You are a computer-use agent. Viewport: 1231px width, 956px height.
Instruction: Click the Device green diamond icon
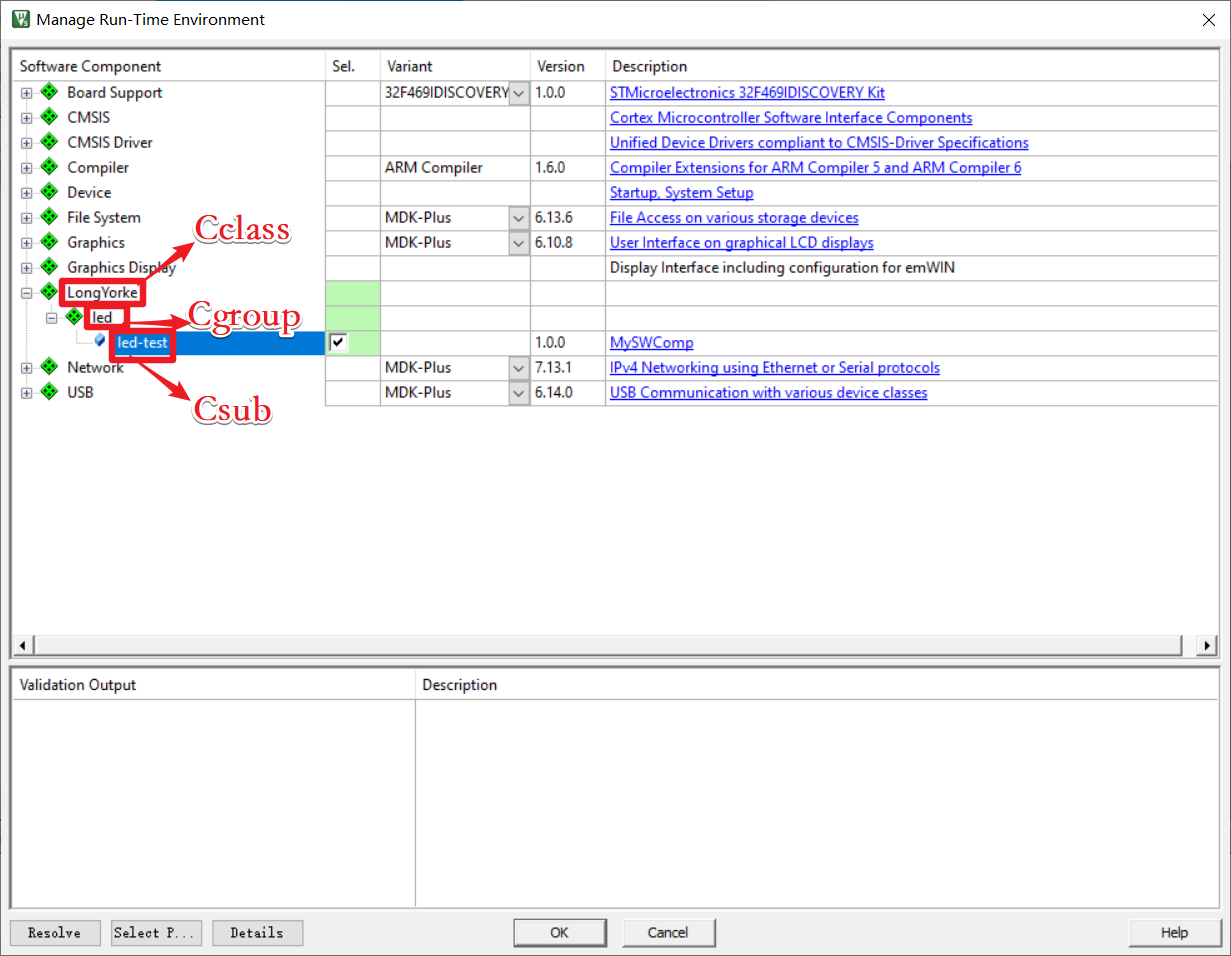(x=49, y=192)
